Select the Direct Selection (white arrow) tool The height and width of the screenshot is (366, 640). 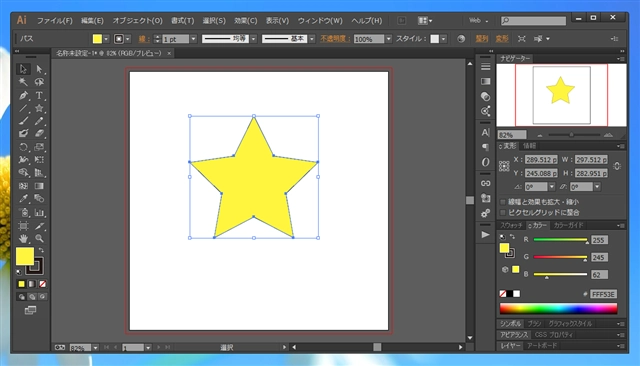click(x=39, y=69)
